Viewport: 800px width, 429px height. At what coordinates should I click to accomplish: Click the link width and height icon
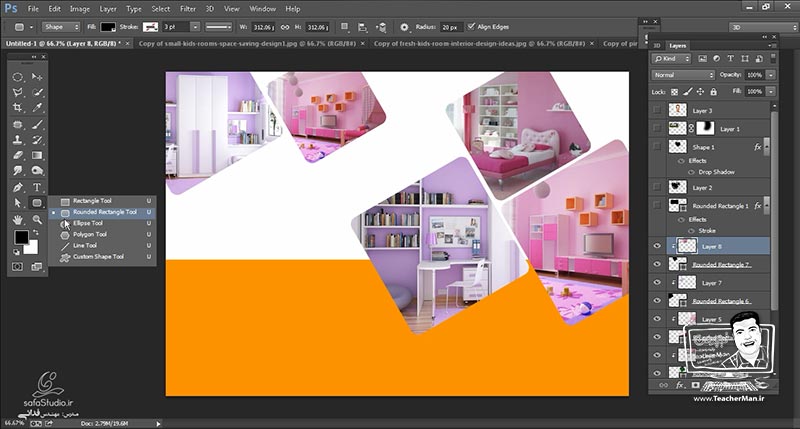point(285,27)
